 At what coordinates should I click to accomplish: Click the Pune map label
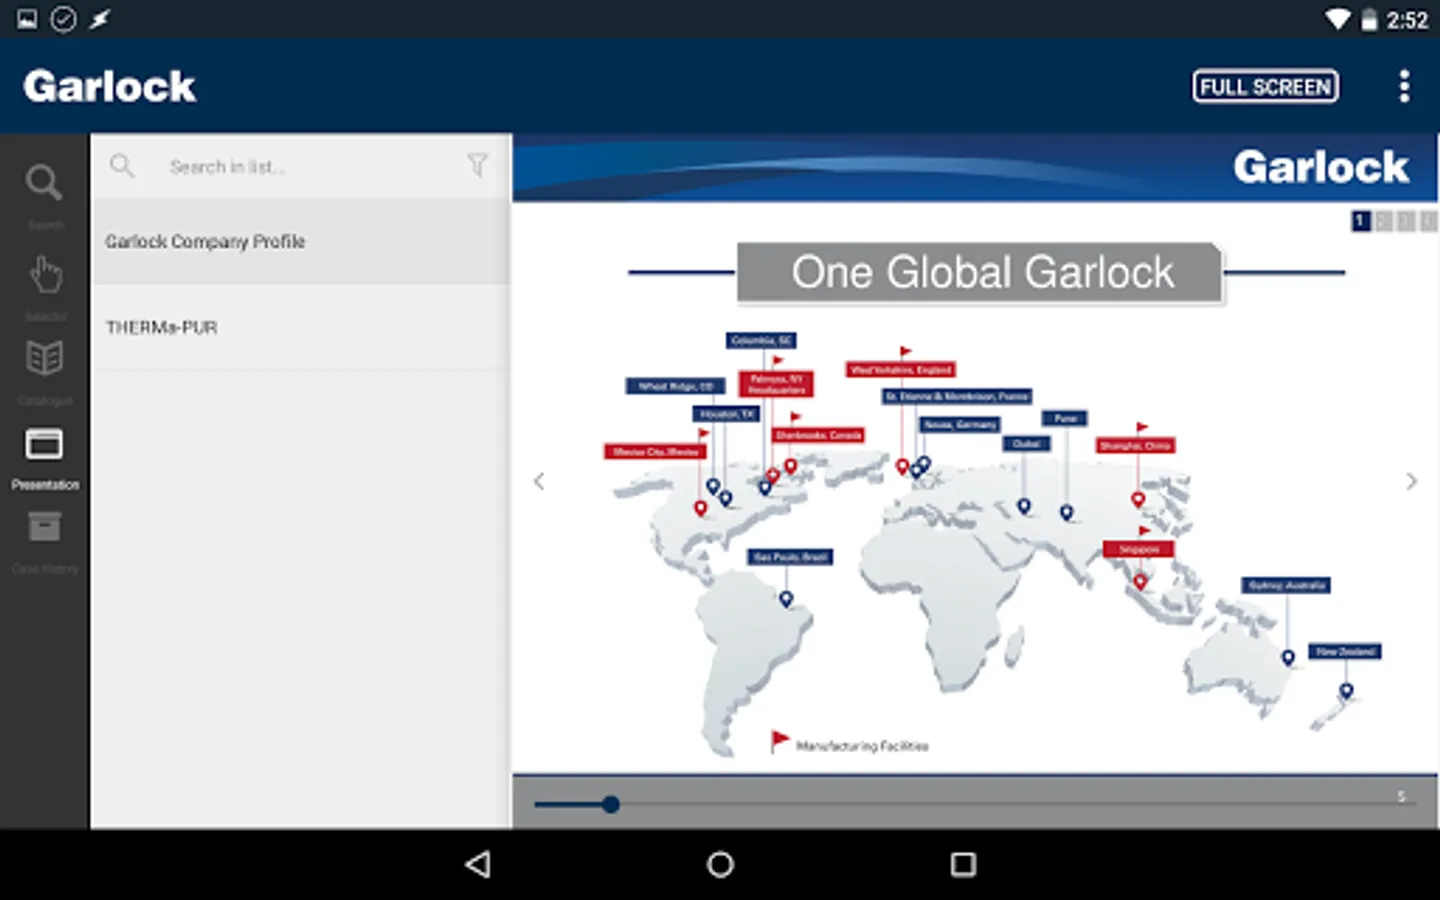click(x=1065, y=419)
